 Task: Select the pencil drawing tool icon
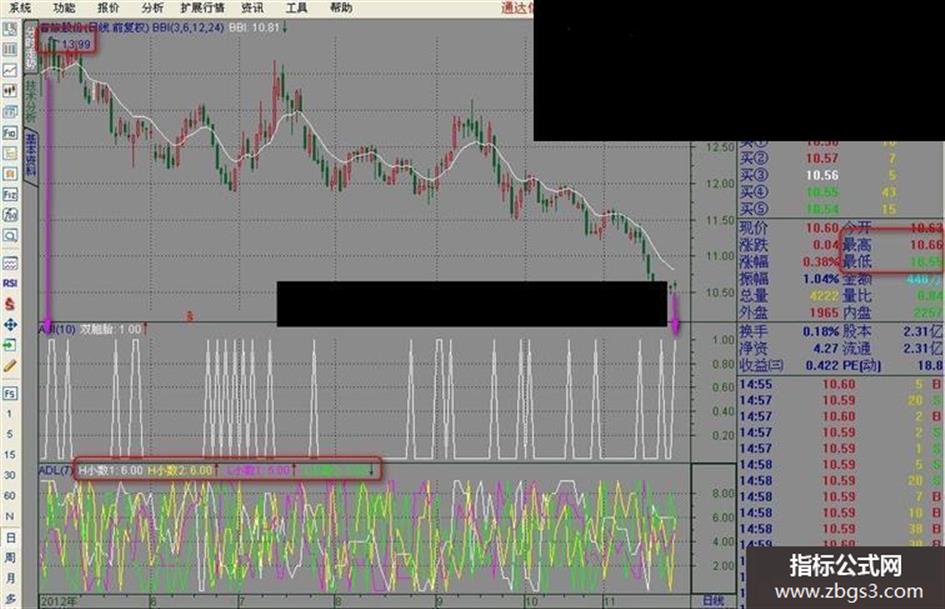point(10,365)
